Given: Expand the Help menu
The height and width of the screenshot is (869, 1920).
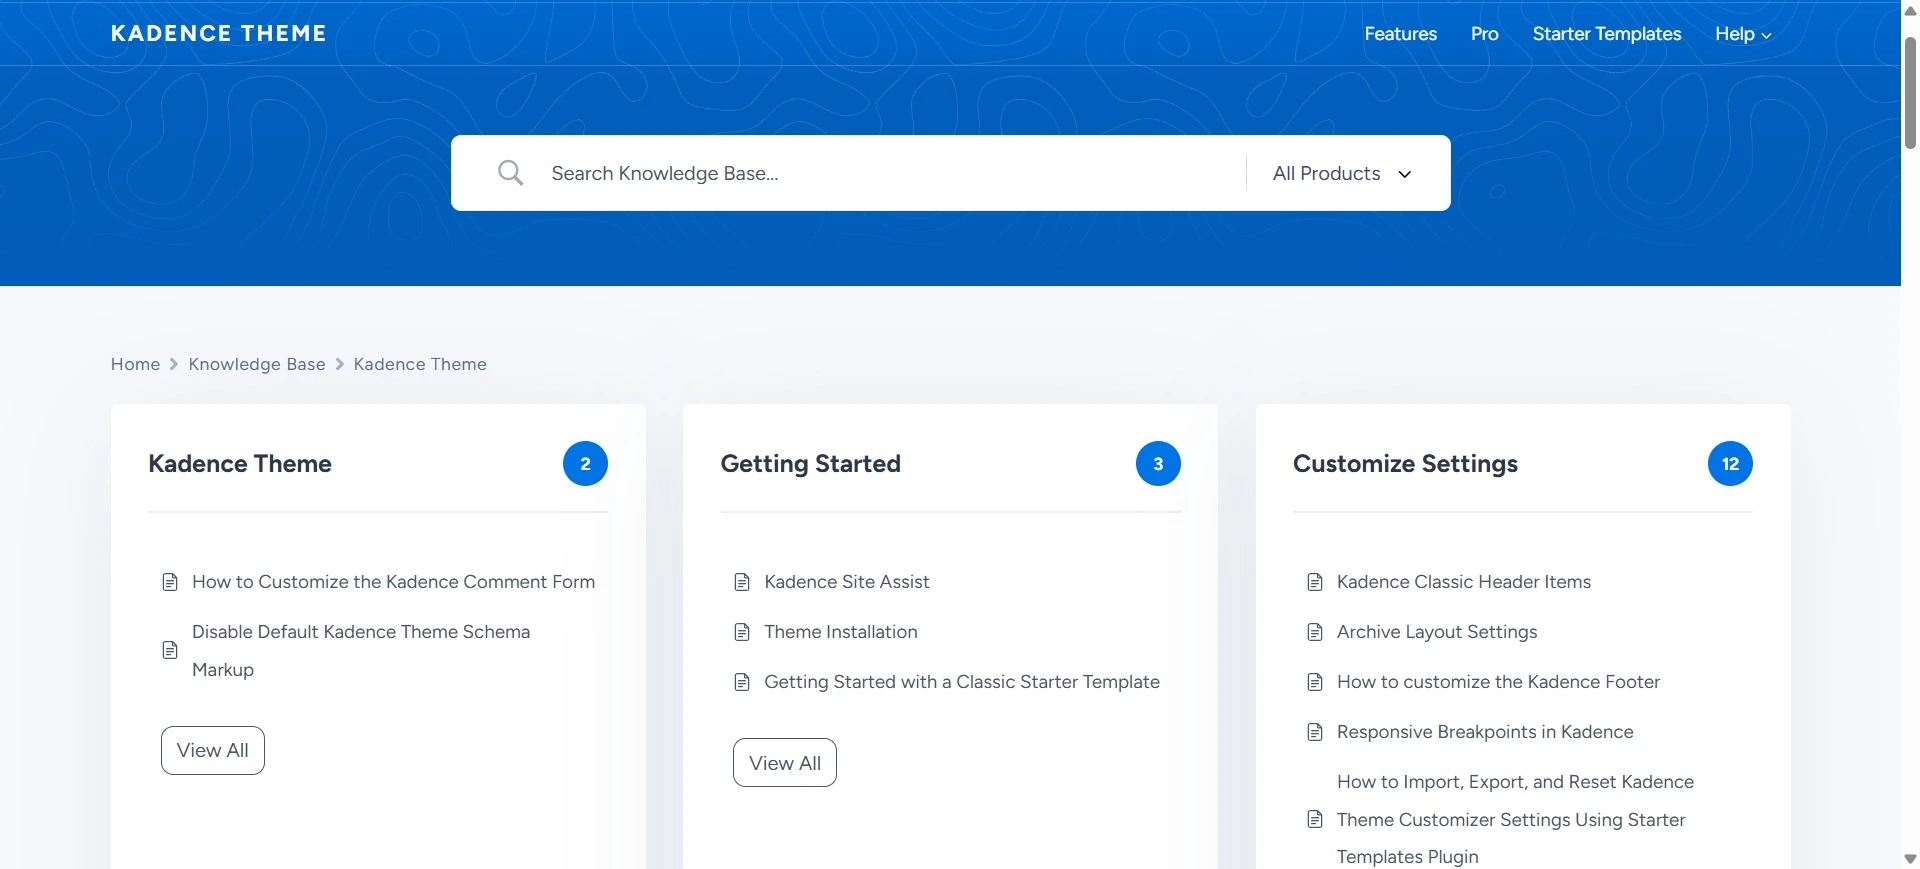Looking at the screenshot, I should [1743, 34].
